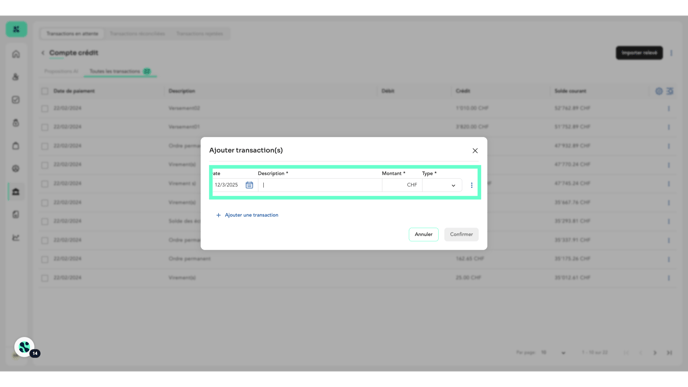
Task: Jump to the last page of transactions
Action: (x=669, y=353)
